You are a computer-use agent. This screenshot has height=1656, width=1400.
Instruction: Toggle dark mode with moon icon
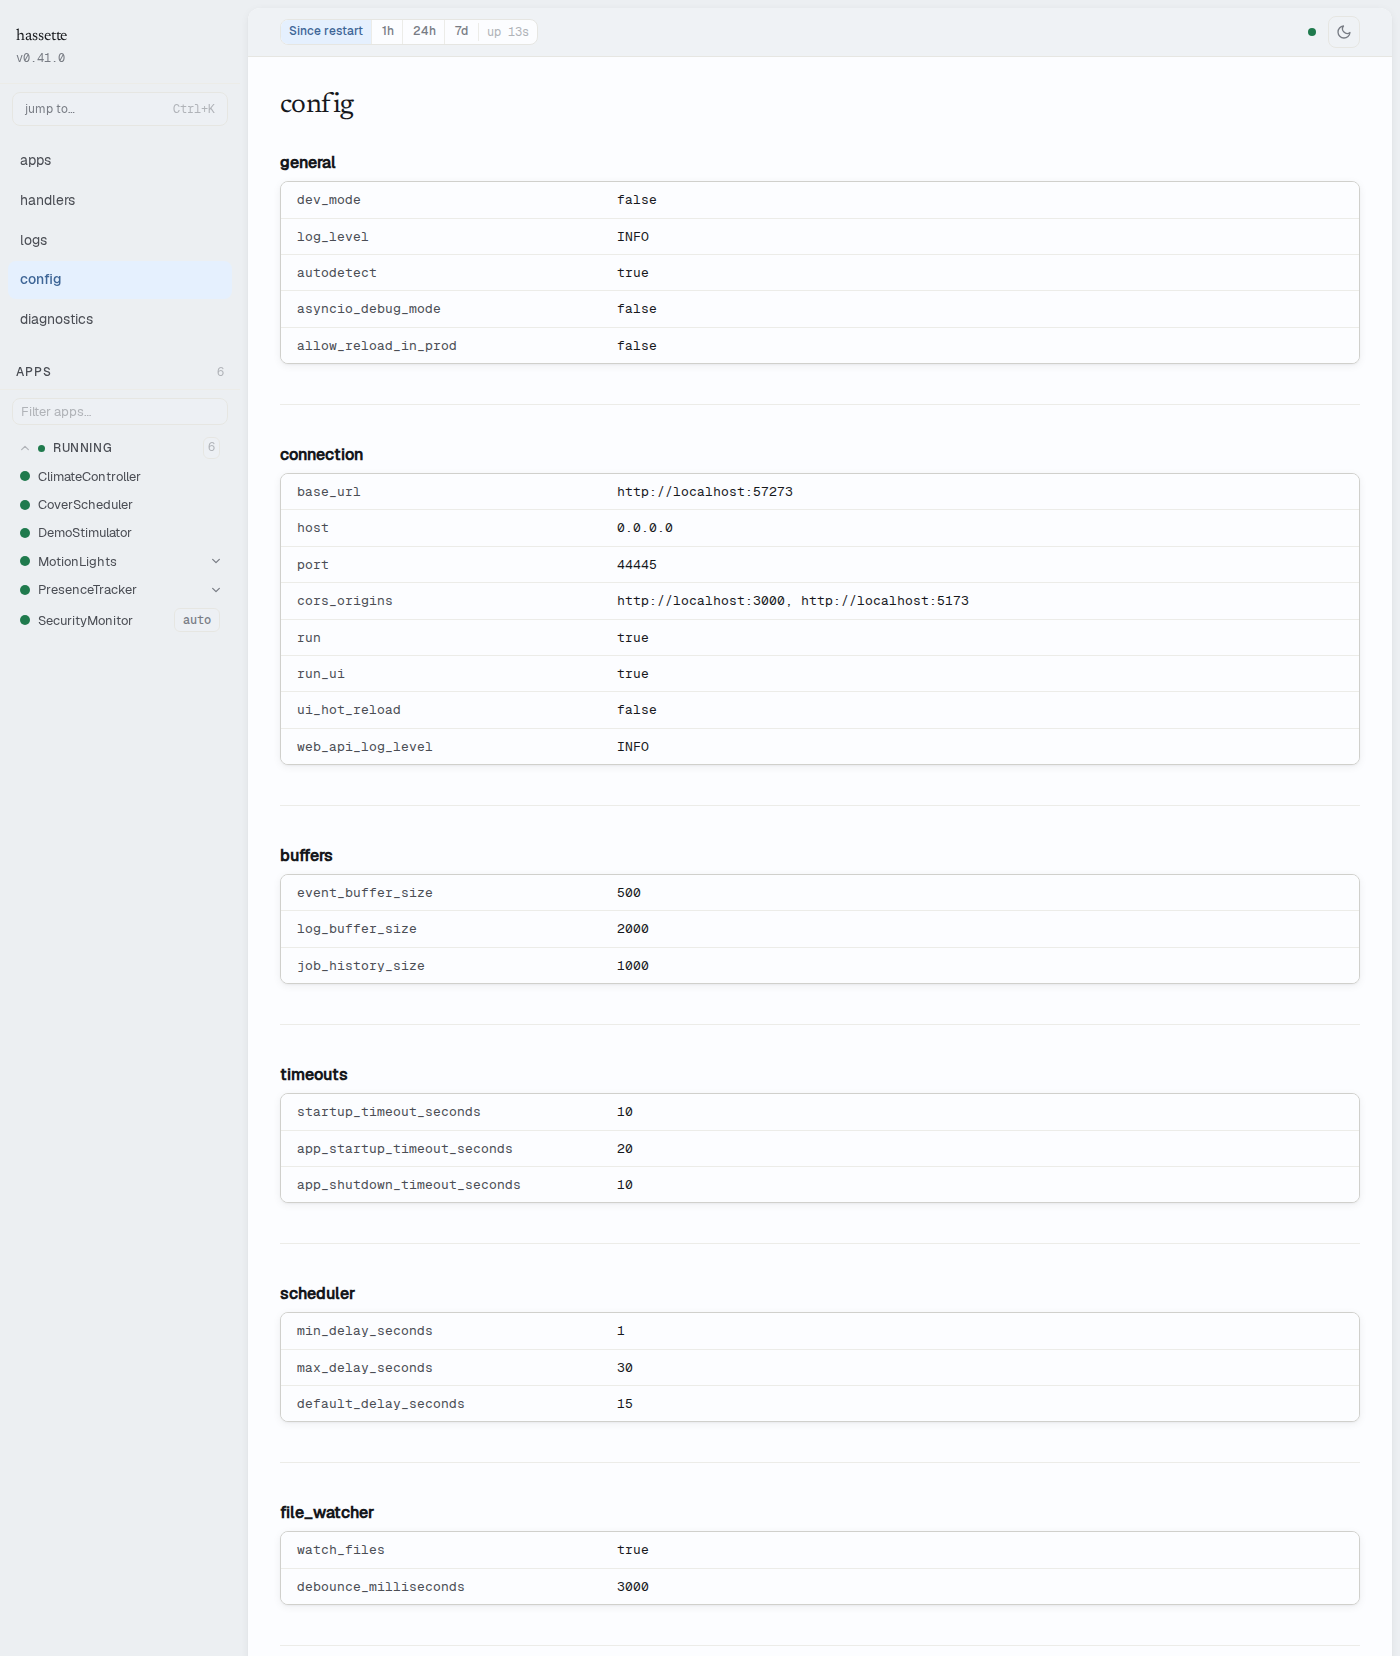[x=1343, y=32]
